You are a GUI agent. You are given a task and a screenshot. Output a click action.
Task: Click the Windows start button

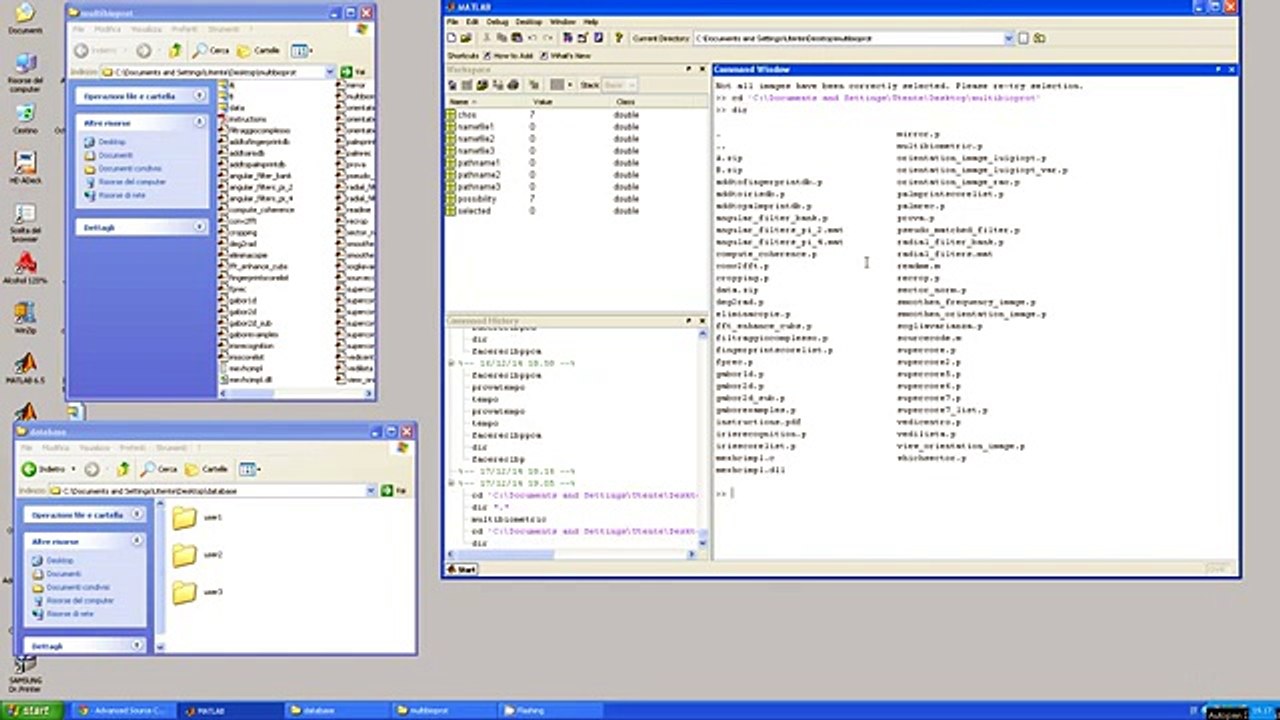(x=32, y=710)
